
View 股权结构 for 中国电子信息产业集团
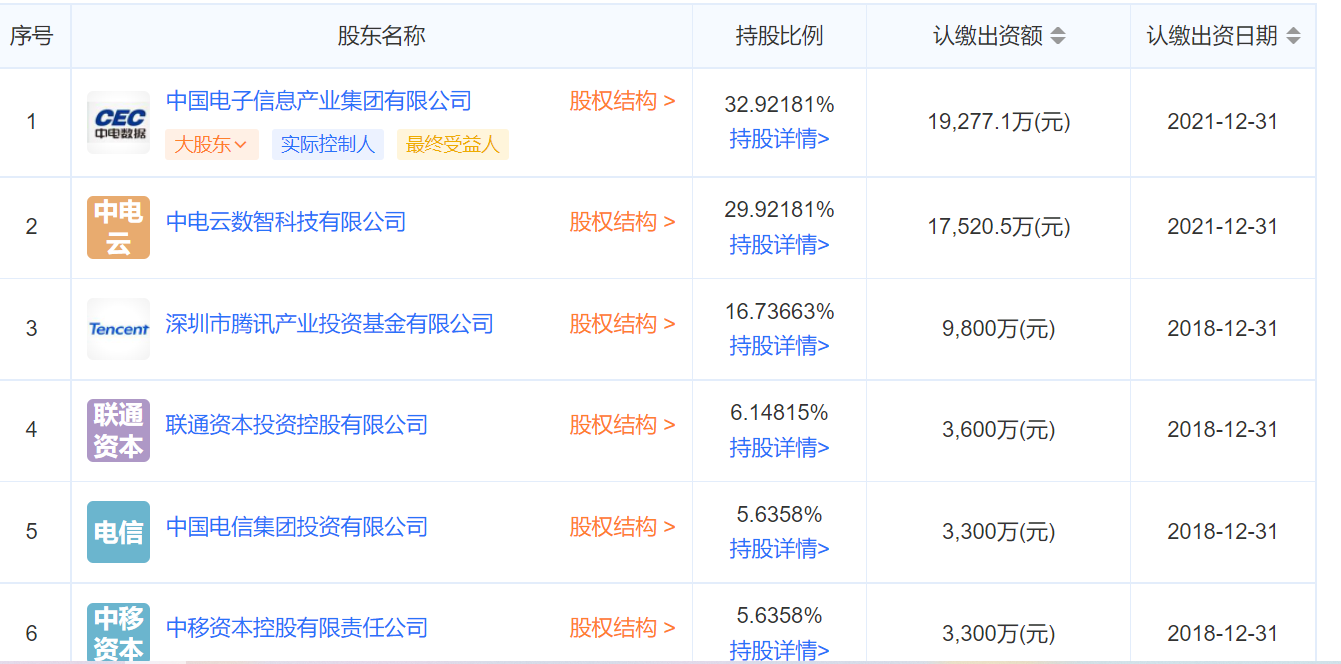click(x=623, y=101)
